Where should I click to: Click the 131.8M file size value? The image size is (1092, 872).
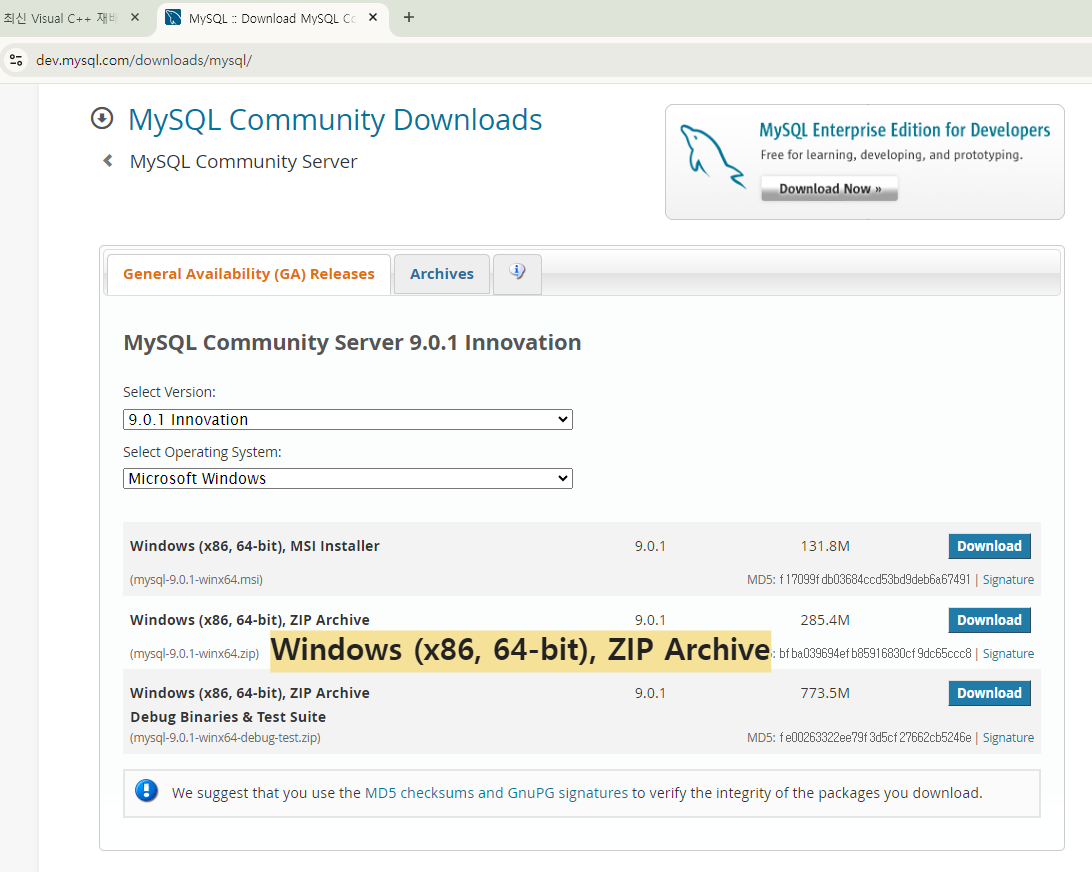(825, 546)
